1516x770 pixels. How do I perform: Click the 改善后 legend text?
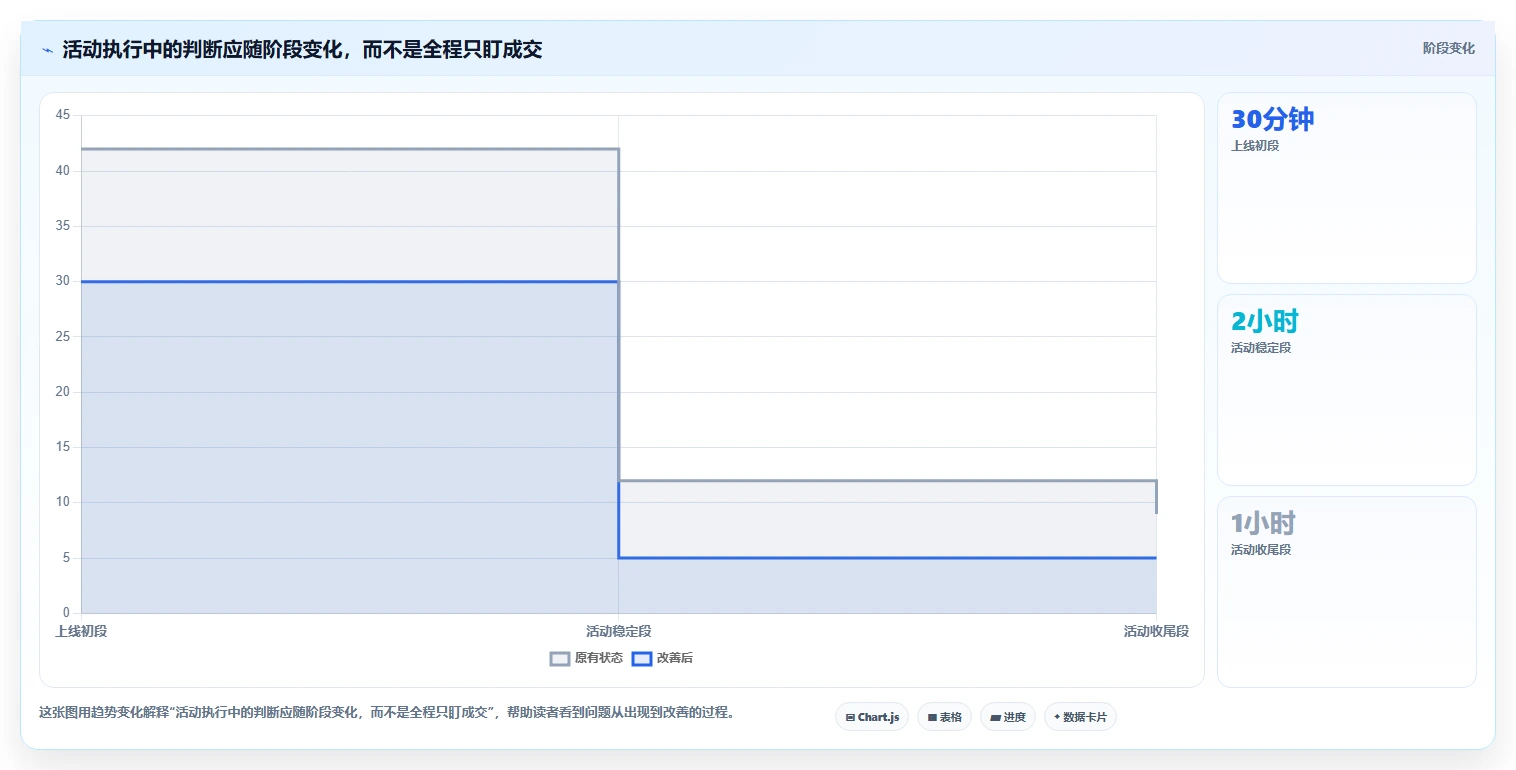coord(675,658)
